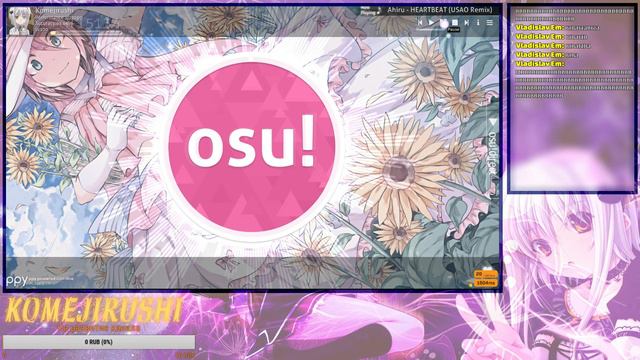Select the first Vladislav Em chat message
The width and height of the screenshot is (640, 360).
coord(558,27)
